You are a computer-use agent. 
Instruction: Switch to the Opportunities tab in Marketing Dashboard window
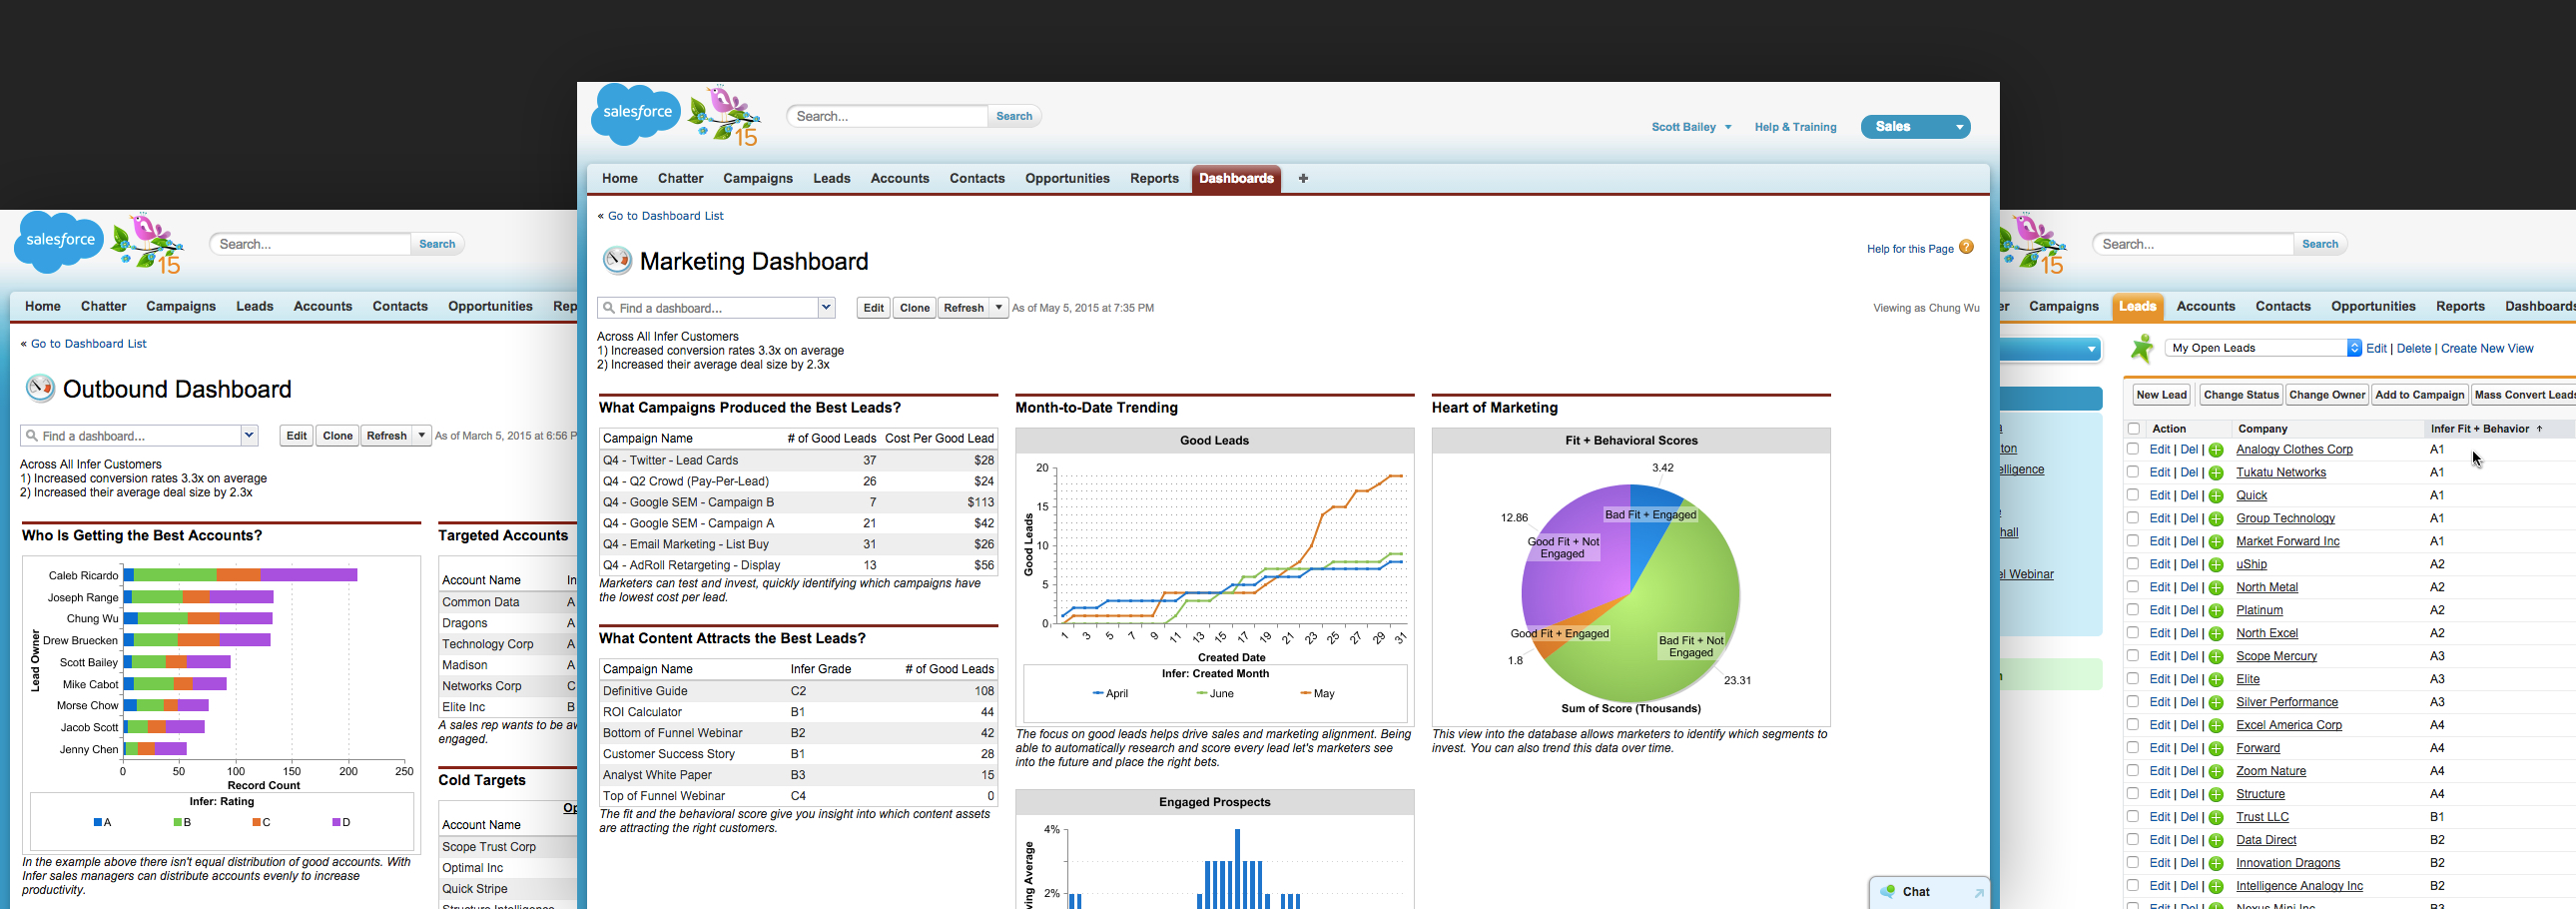[x=1066, y=179]
